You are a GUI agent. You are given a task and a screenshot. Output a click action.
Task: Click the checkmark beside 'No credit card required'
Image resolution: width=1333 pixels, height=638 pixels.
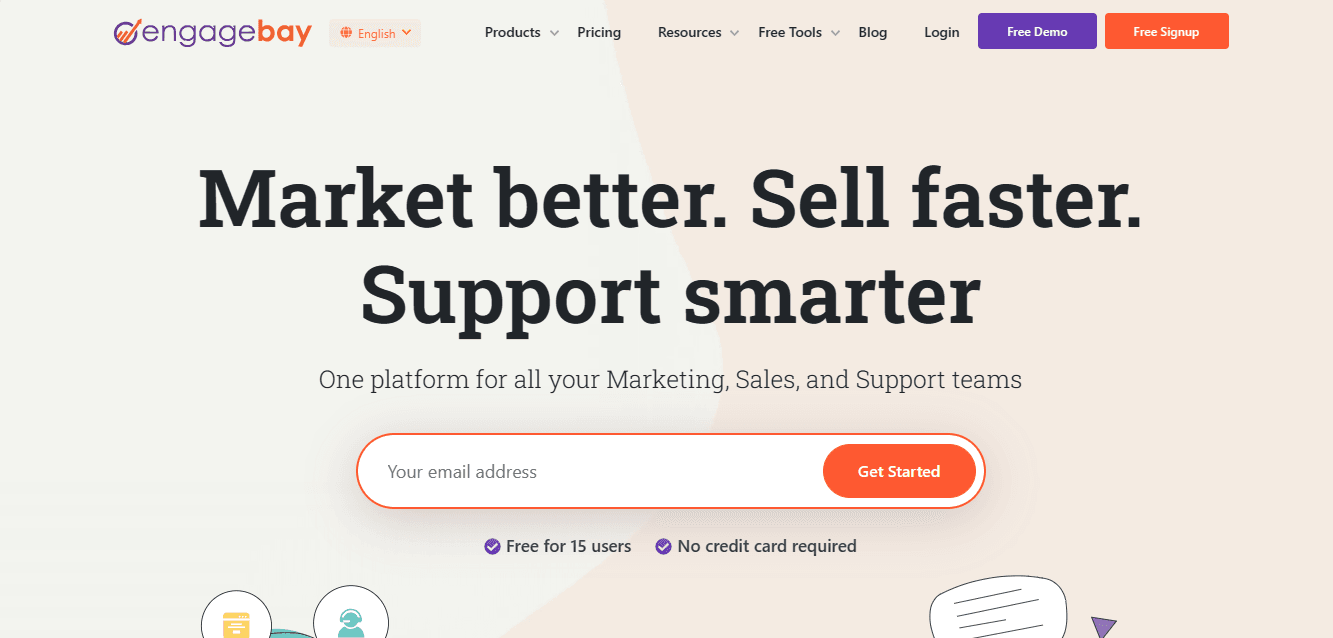click(663, 546)
